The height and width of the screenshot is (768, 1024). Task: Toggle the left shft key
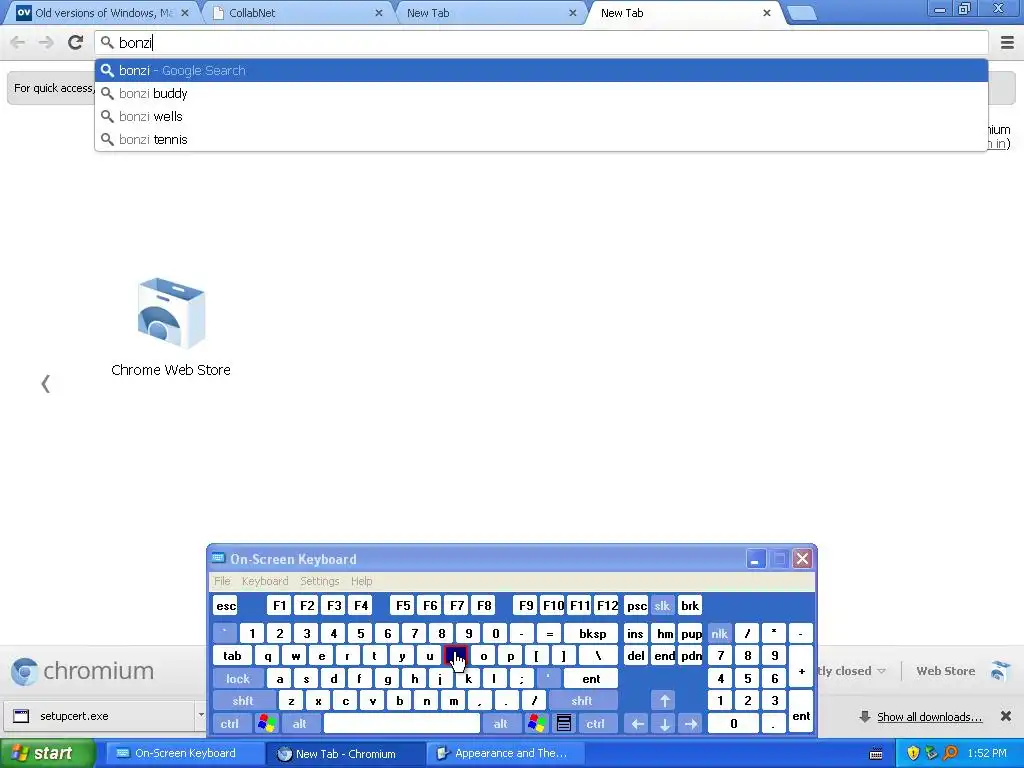pos(243,701)
